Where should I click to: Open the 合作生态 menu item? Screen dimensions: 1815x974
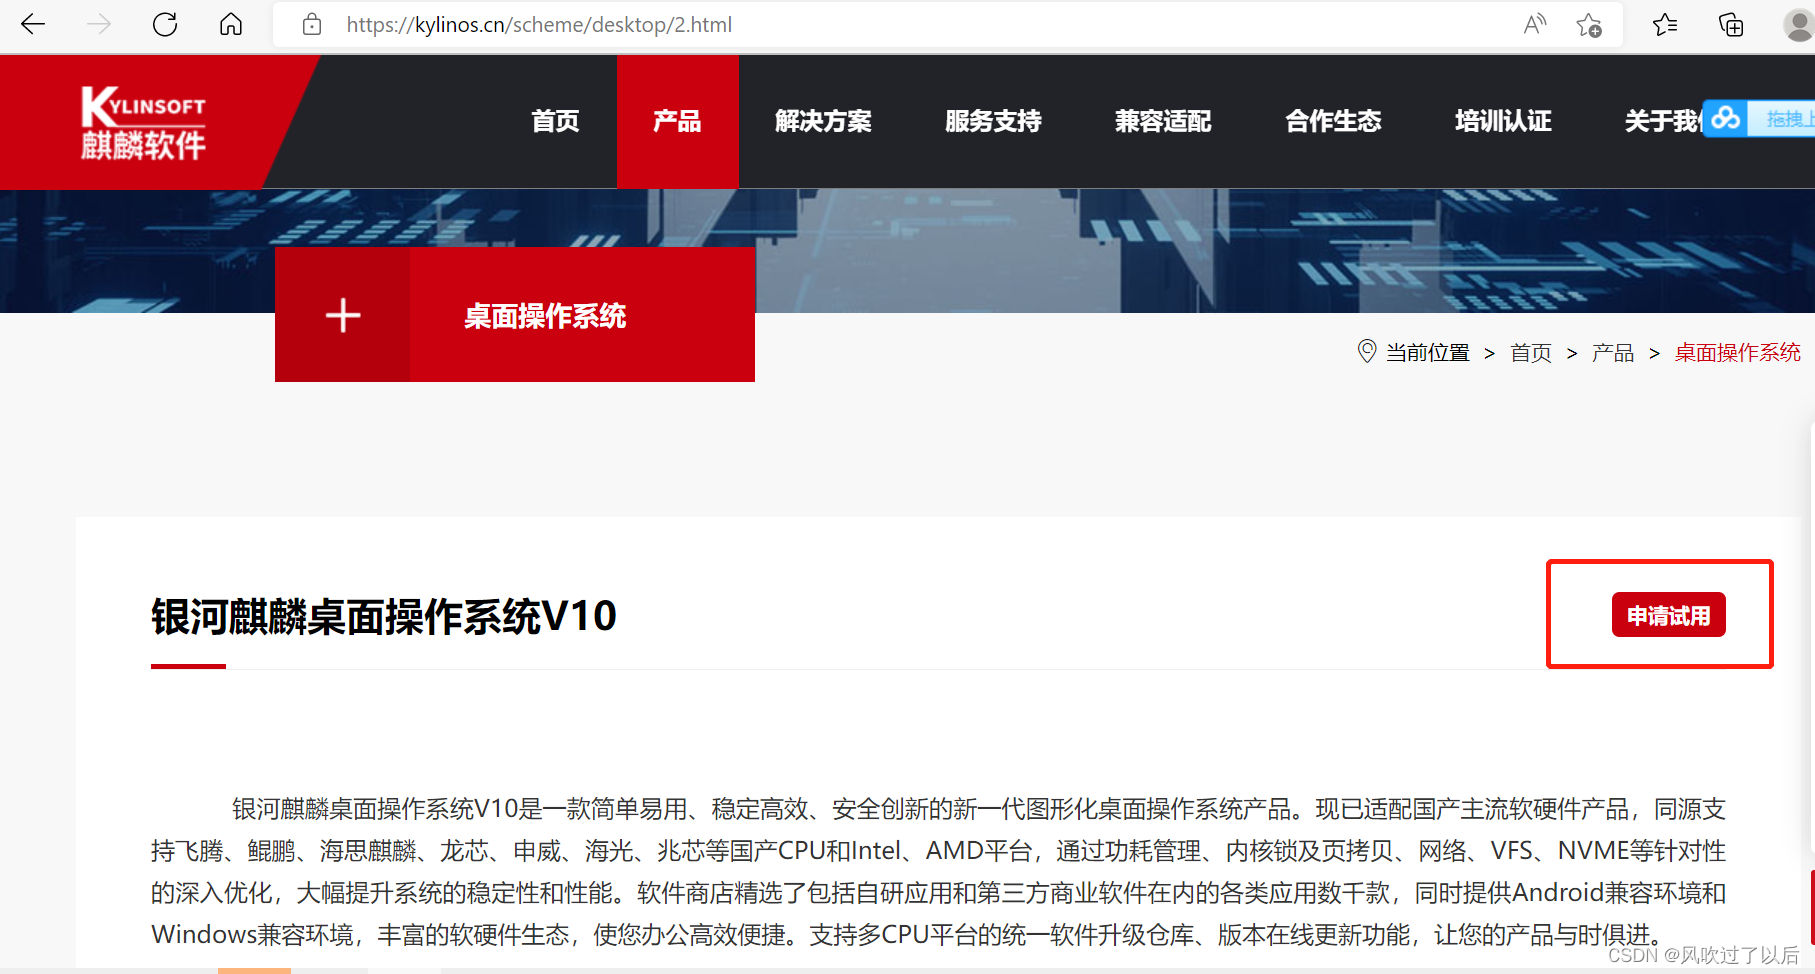coord(1333,121)
